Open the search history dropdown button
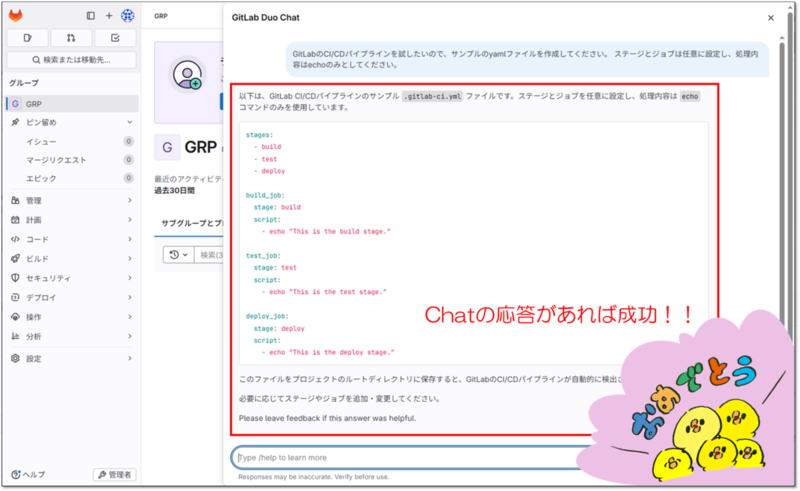 point(179,254)
